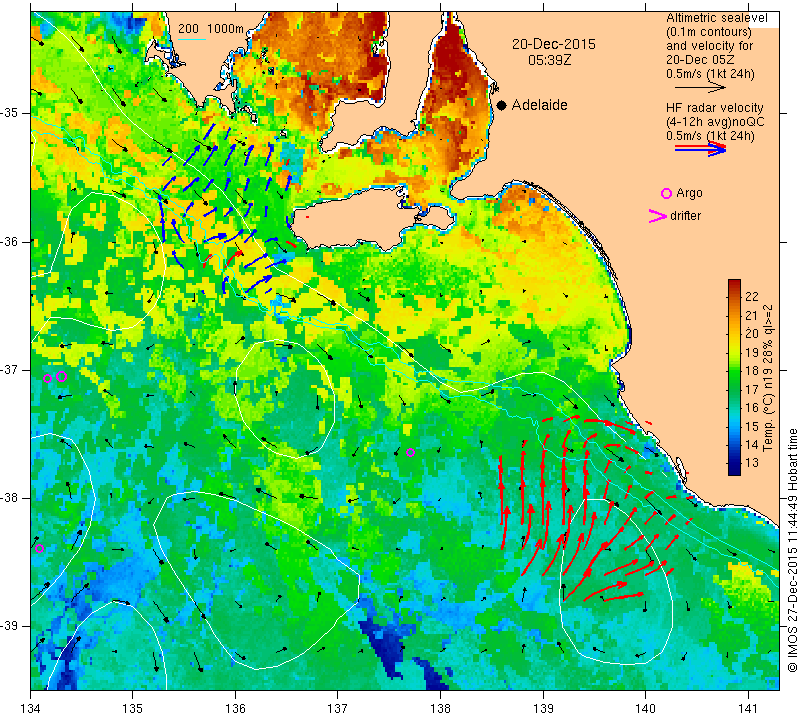Viewport: 800px width, 720px height.
Task: Click the green 18 degree section of the colorbar
Action: point(734,371)
